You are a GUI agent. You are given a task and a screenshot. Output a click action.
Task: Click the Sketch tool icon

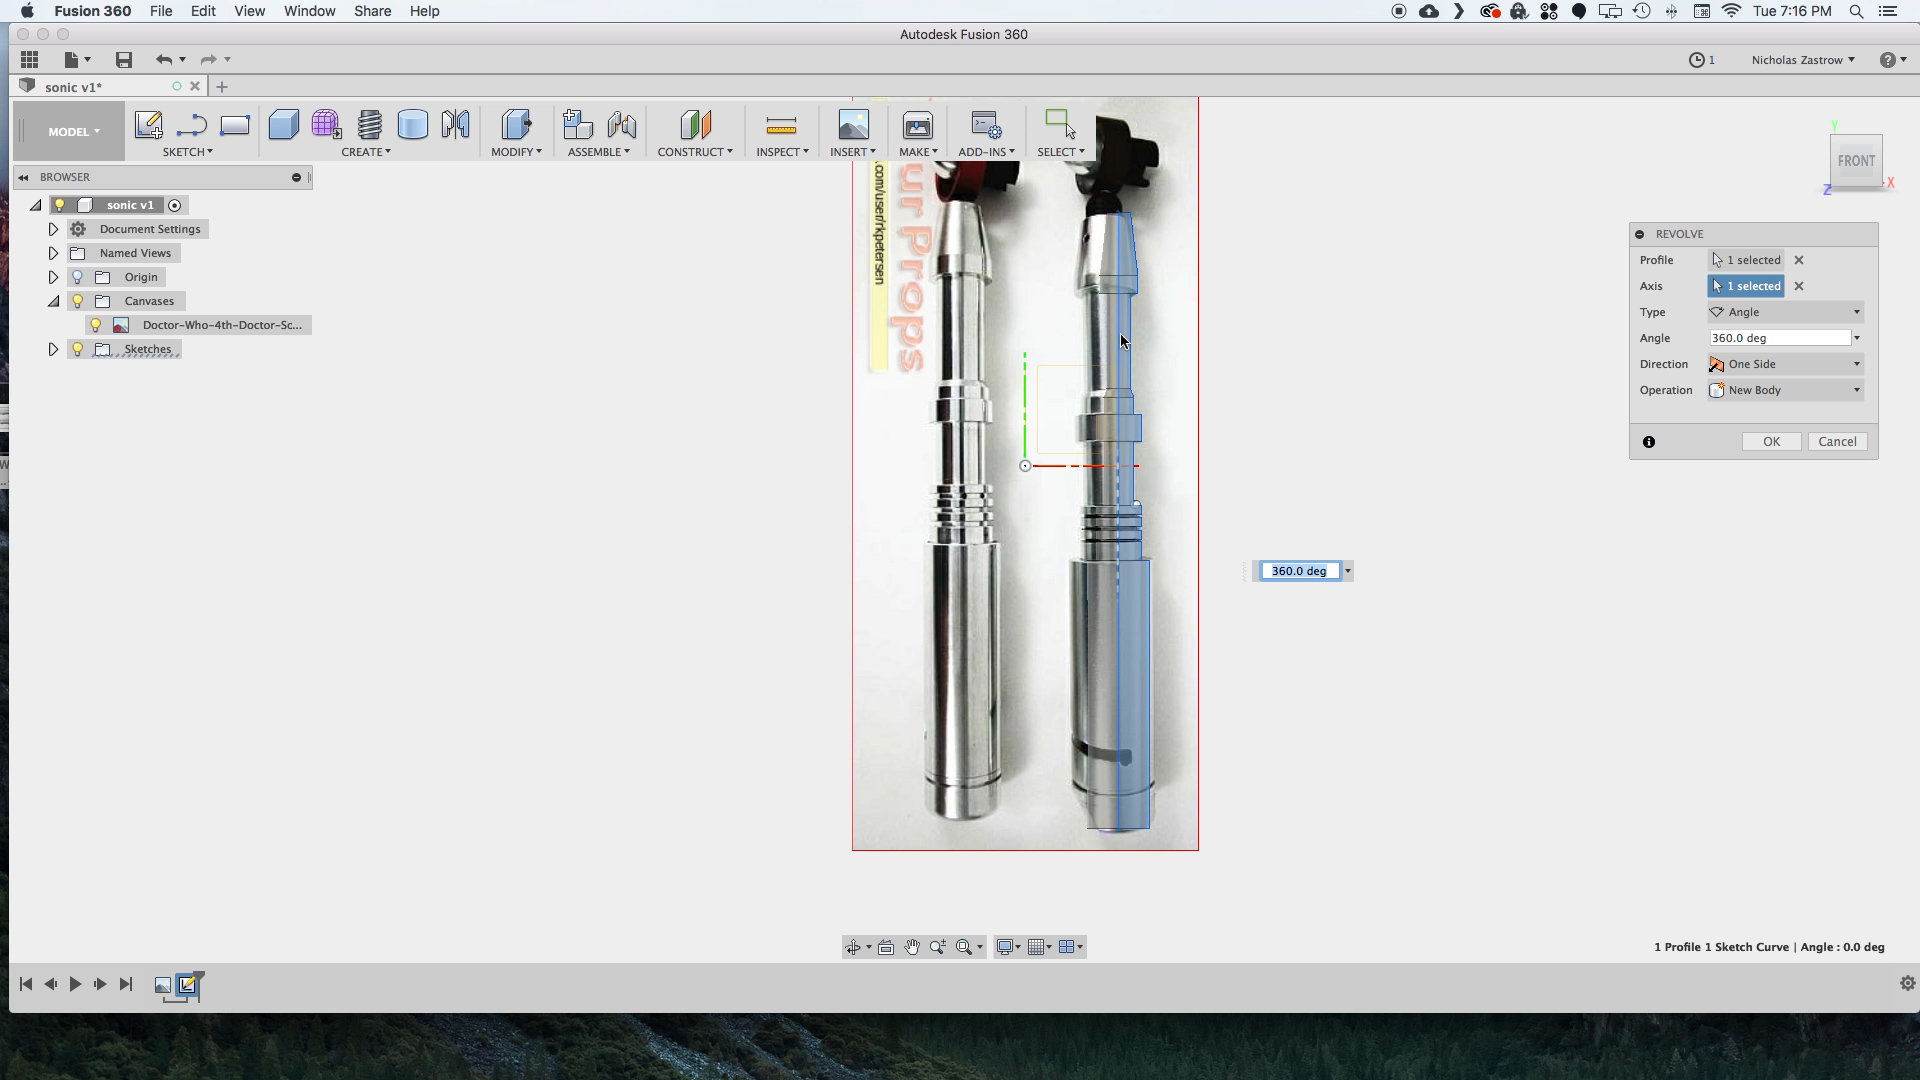point(149,124)
